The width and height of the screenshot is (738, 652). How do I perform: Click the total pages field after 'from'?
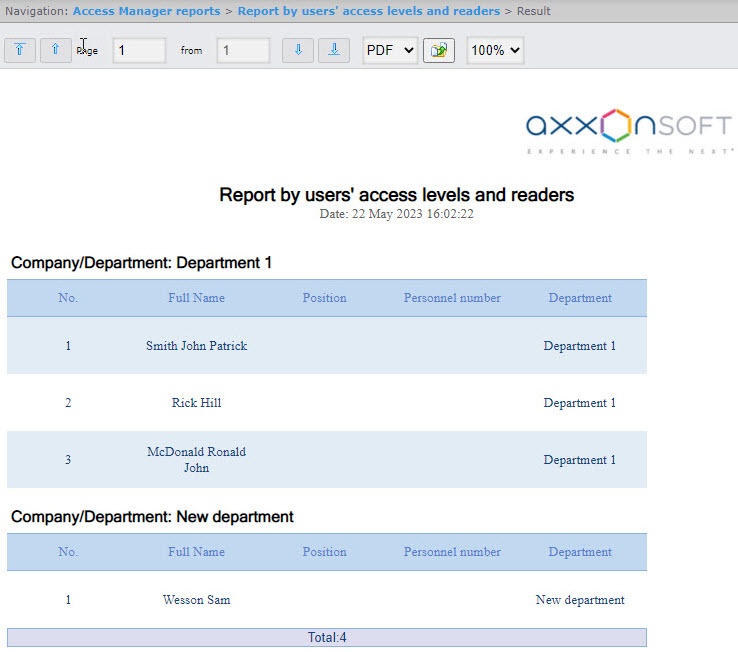tap(243, 50)
